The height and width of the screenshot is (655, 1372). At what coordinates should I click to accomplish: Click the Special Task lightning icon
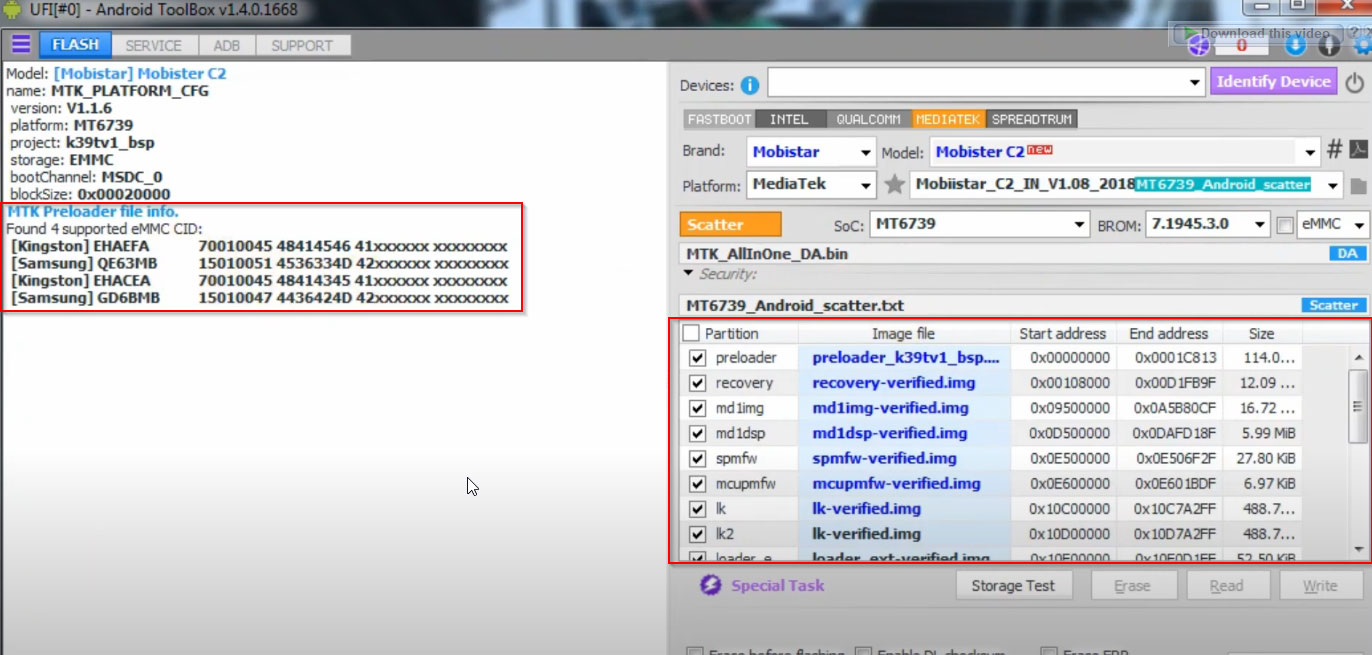(x=711, y=585)
